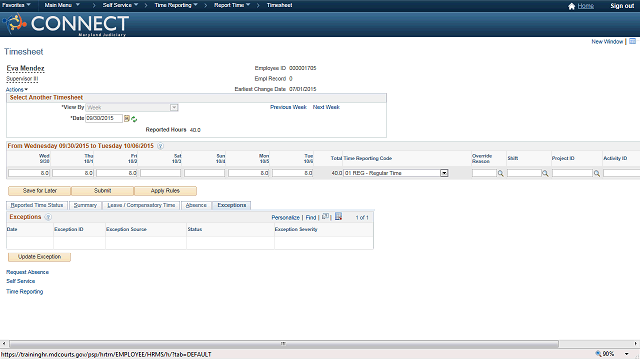Open the Main Menu dropdown
Image resolution: width=640 pixels, height=360 pixels.
(x=62, y=5)
